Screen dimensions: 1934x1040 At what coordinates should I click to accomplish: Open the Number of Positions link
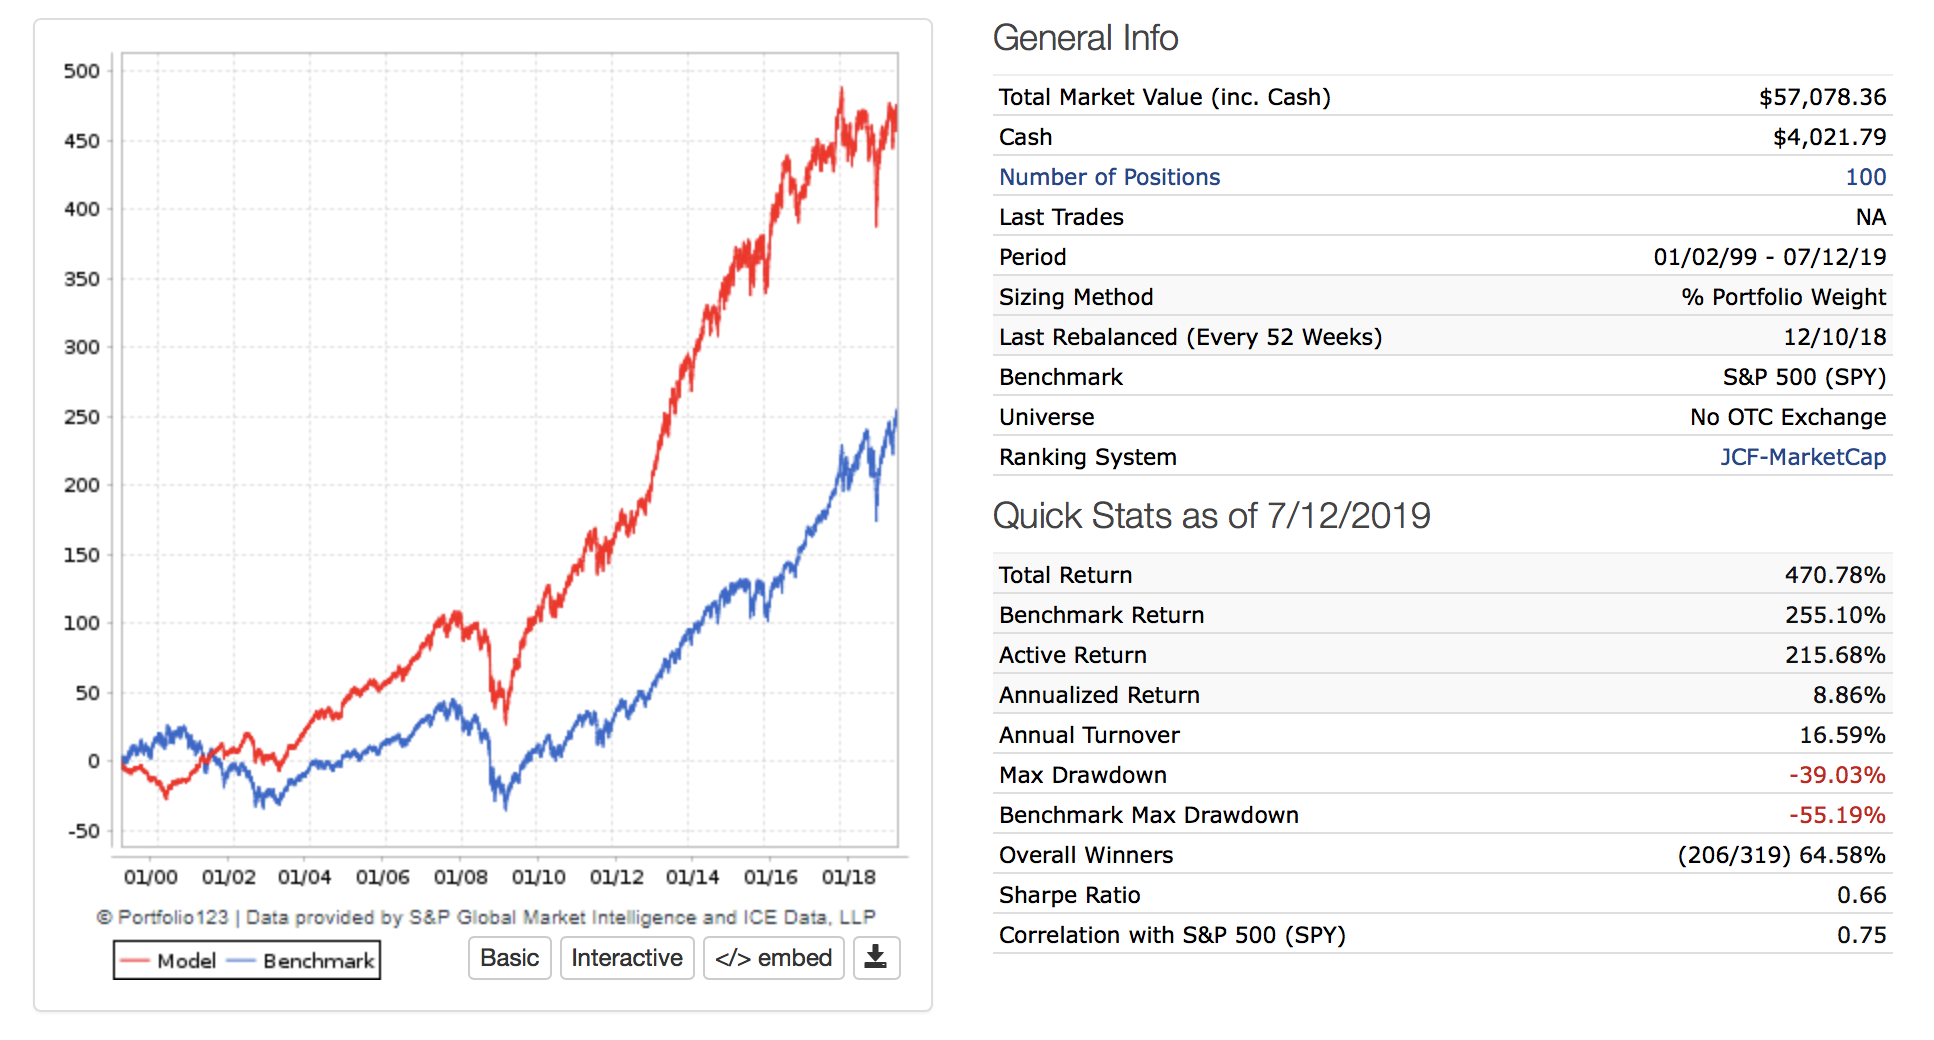pos(1109,177)
